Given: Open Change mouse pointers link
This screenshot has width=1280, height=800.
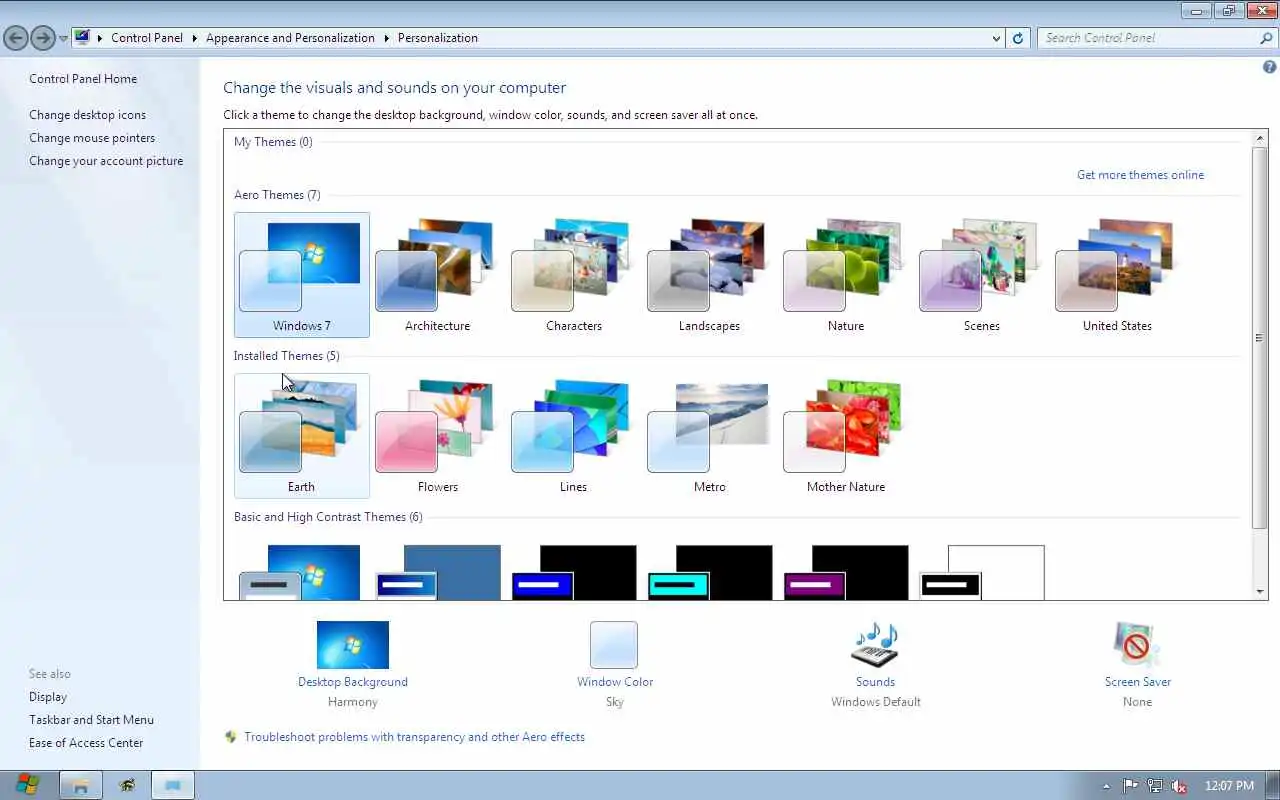Looking at the screenshot, I should point(92,138).
